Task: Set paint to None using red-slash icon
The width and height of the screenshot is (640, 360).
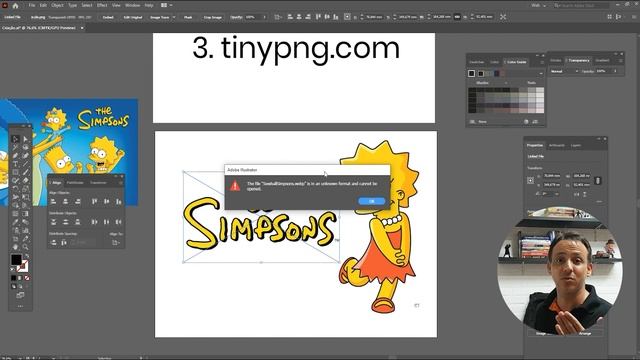Action: (27, 278)
